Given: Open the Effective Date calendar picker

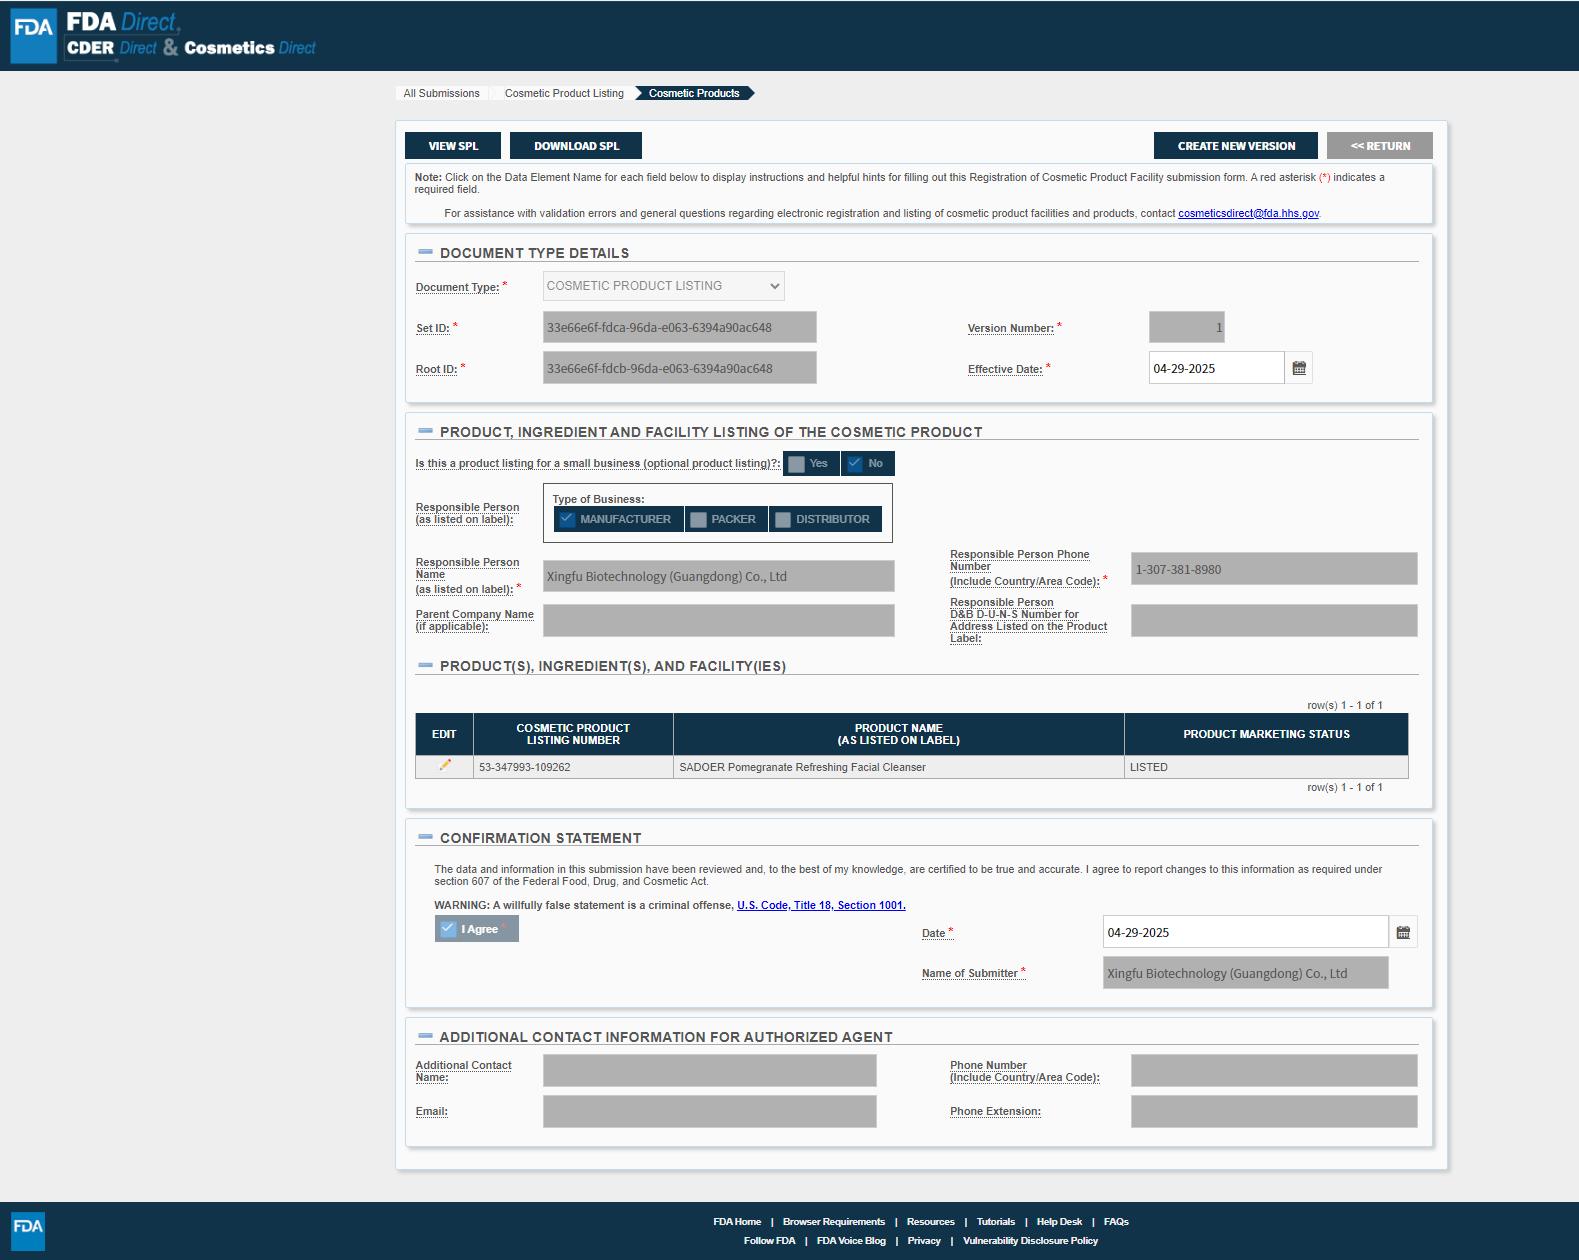Looking at the screenshot, I should [x=1299, y=368].
